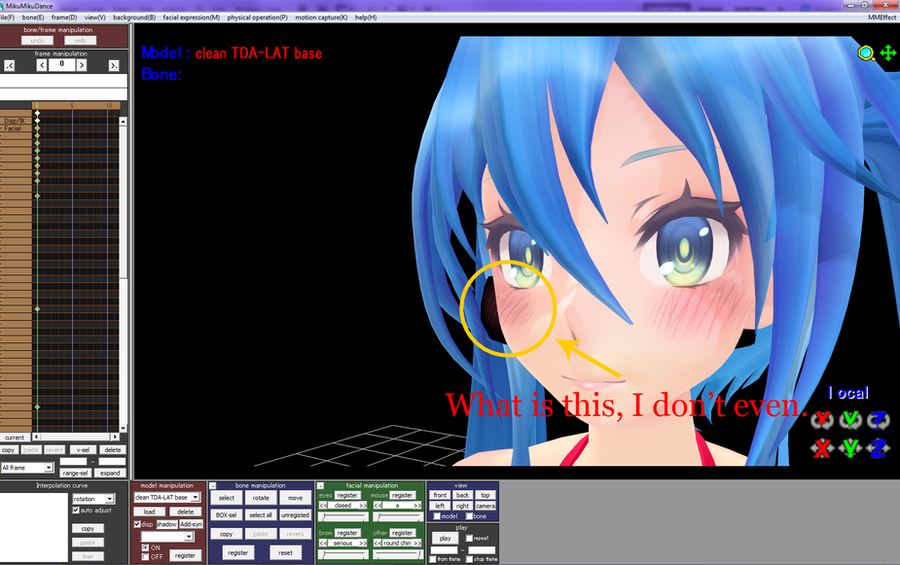Enable the view model checkbox
Viewport: 900px width, 565px height.
tap(437, 516)
